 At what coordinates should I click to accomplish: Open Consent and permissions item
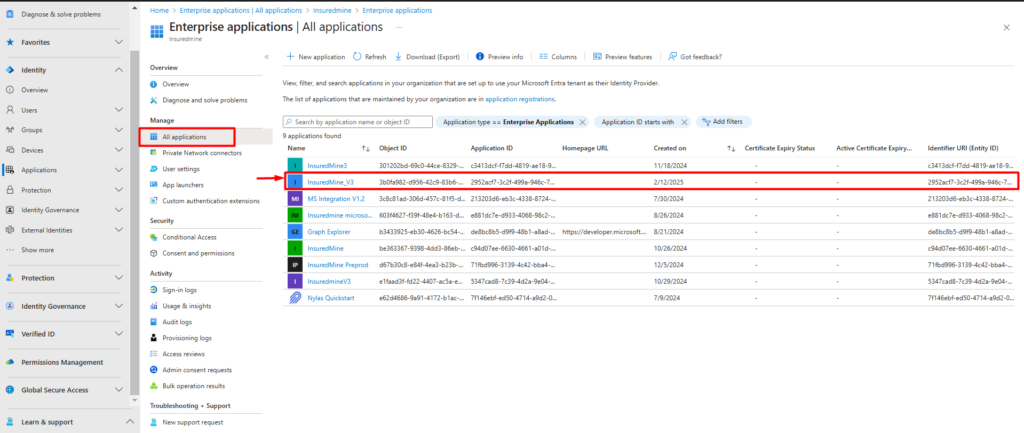pos(198,253)
